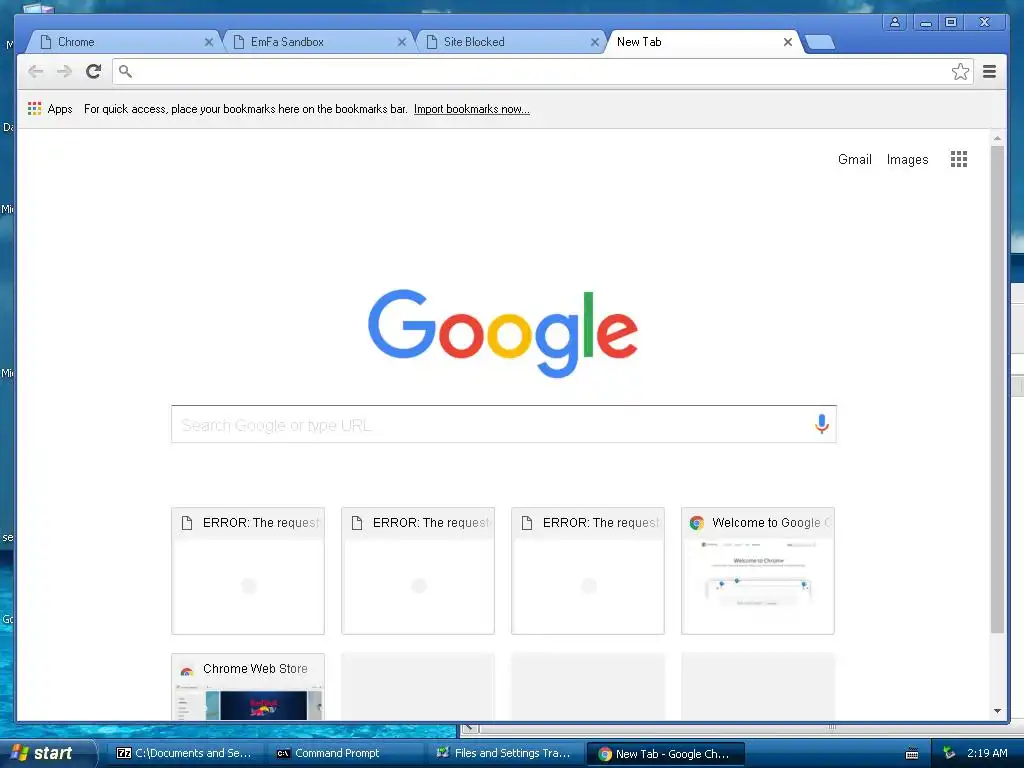Click the vertical scrollbar thumb
Viewport: 1024px width, 768px height.
(997, 389)
